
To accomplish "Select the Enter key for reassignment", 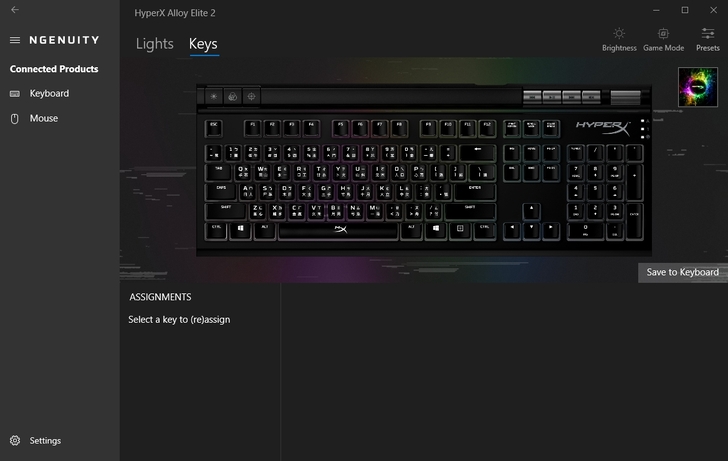I will [x=474, y=192].
